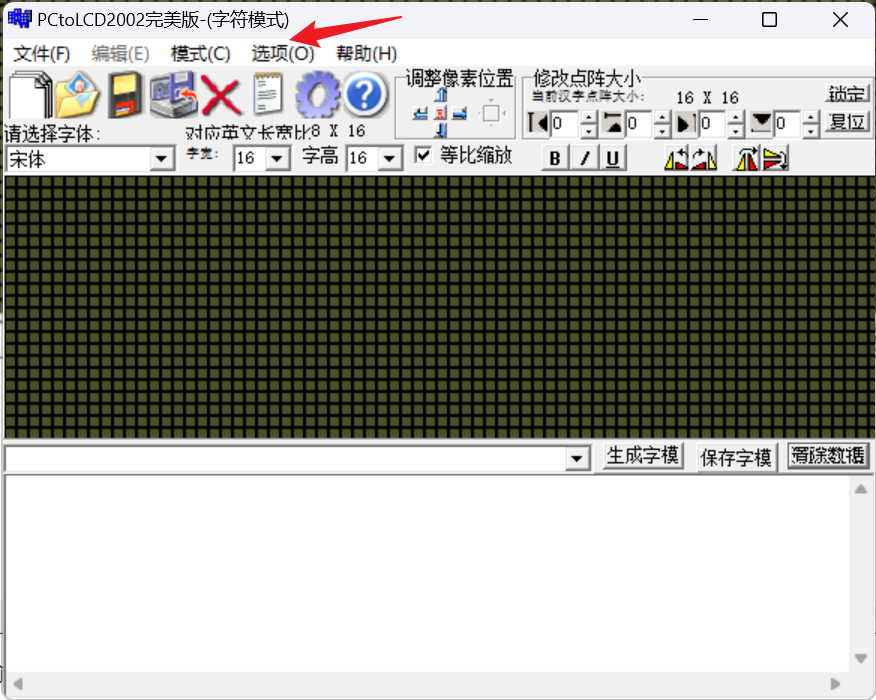Decrease bottom margin with its down spinner
876x700 pixels.
(x=811, y=131)
